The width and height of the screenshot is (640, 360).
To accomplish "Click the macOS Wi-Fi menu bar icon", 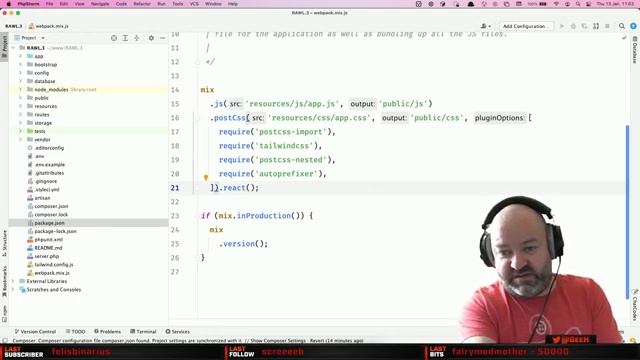I will pos(556,4).
